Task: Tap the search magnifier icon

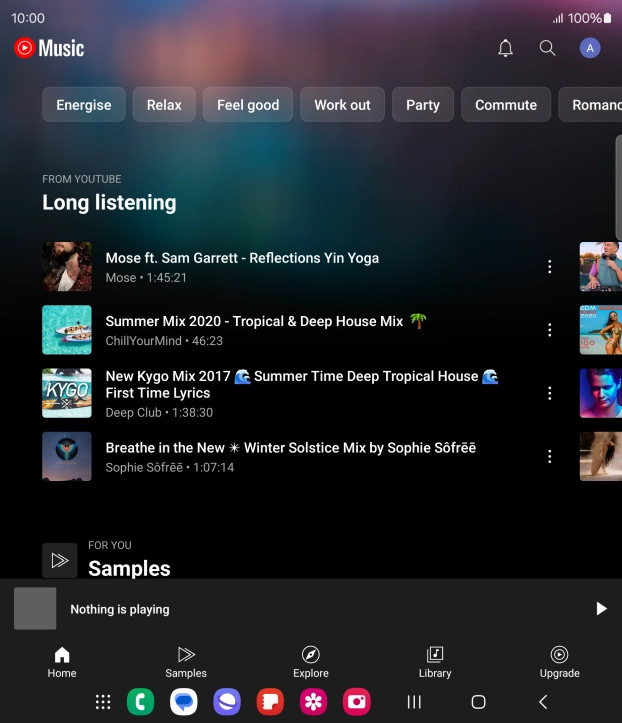Action: coord(547,48)
